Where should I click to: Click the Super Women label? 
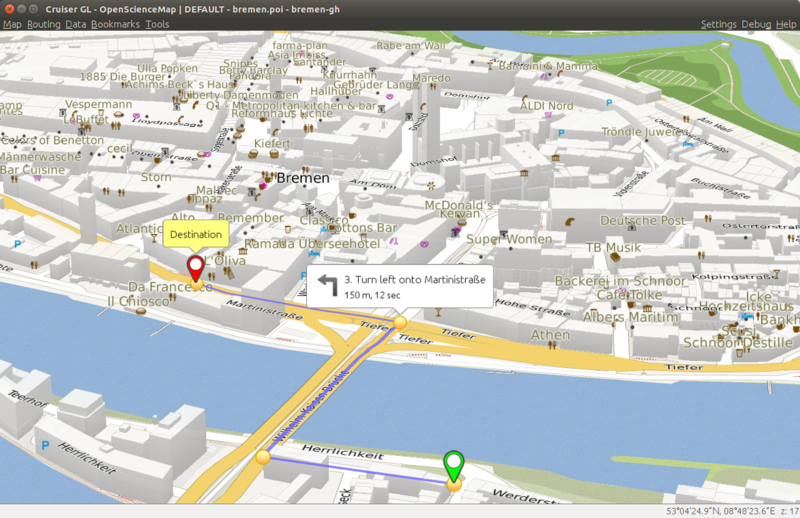(509, 239)
